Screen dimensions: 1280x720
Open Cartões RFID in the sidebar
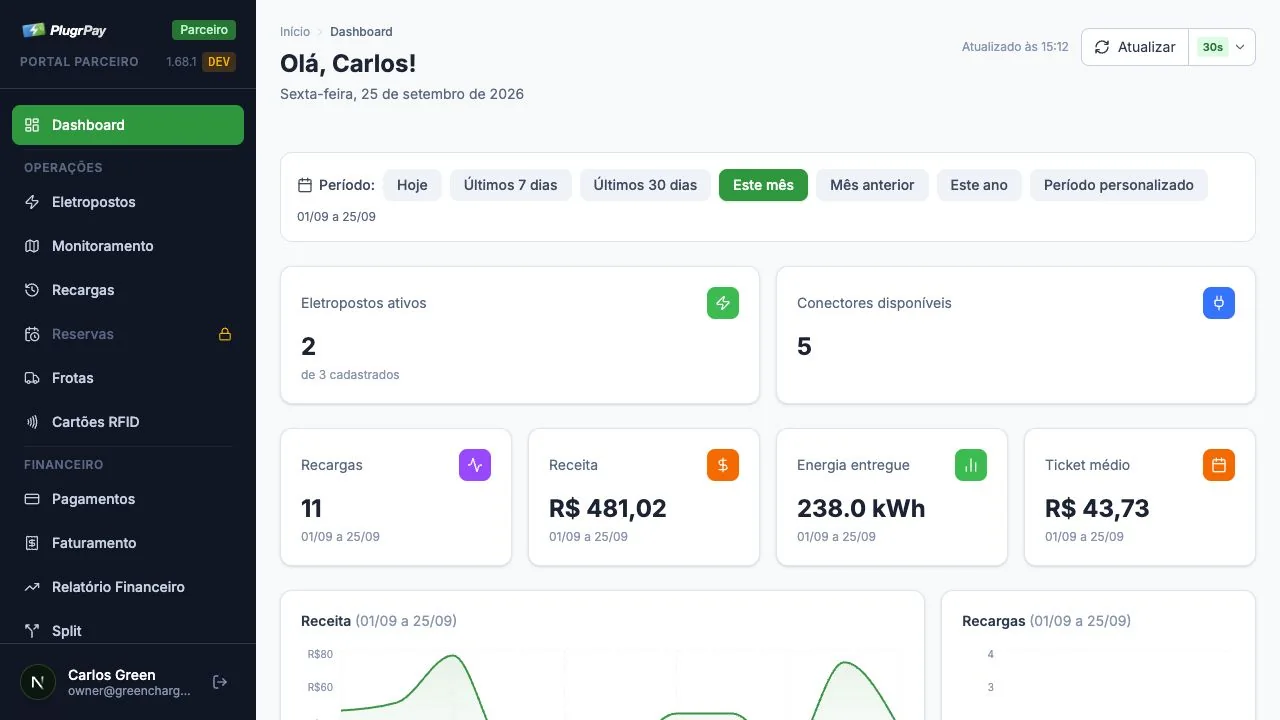tap(128, 422)
